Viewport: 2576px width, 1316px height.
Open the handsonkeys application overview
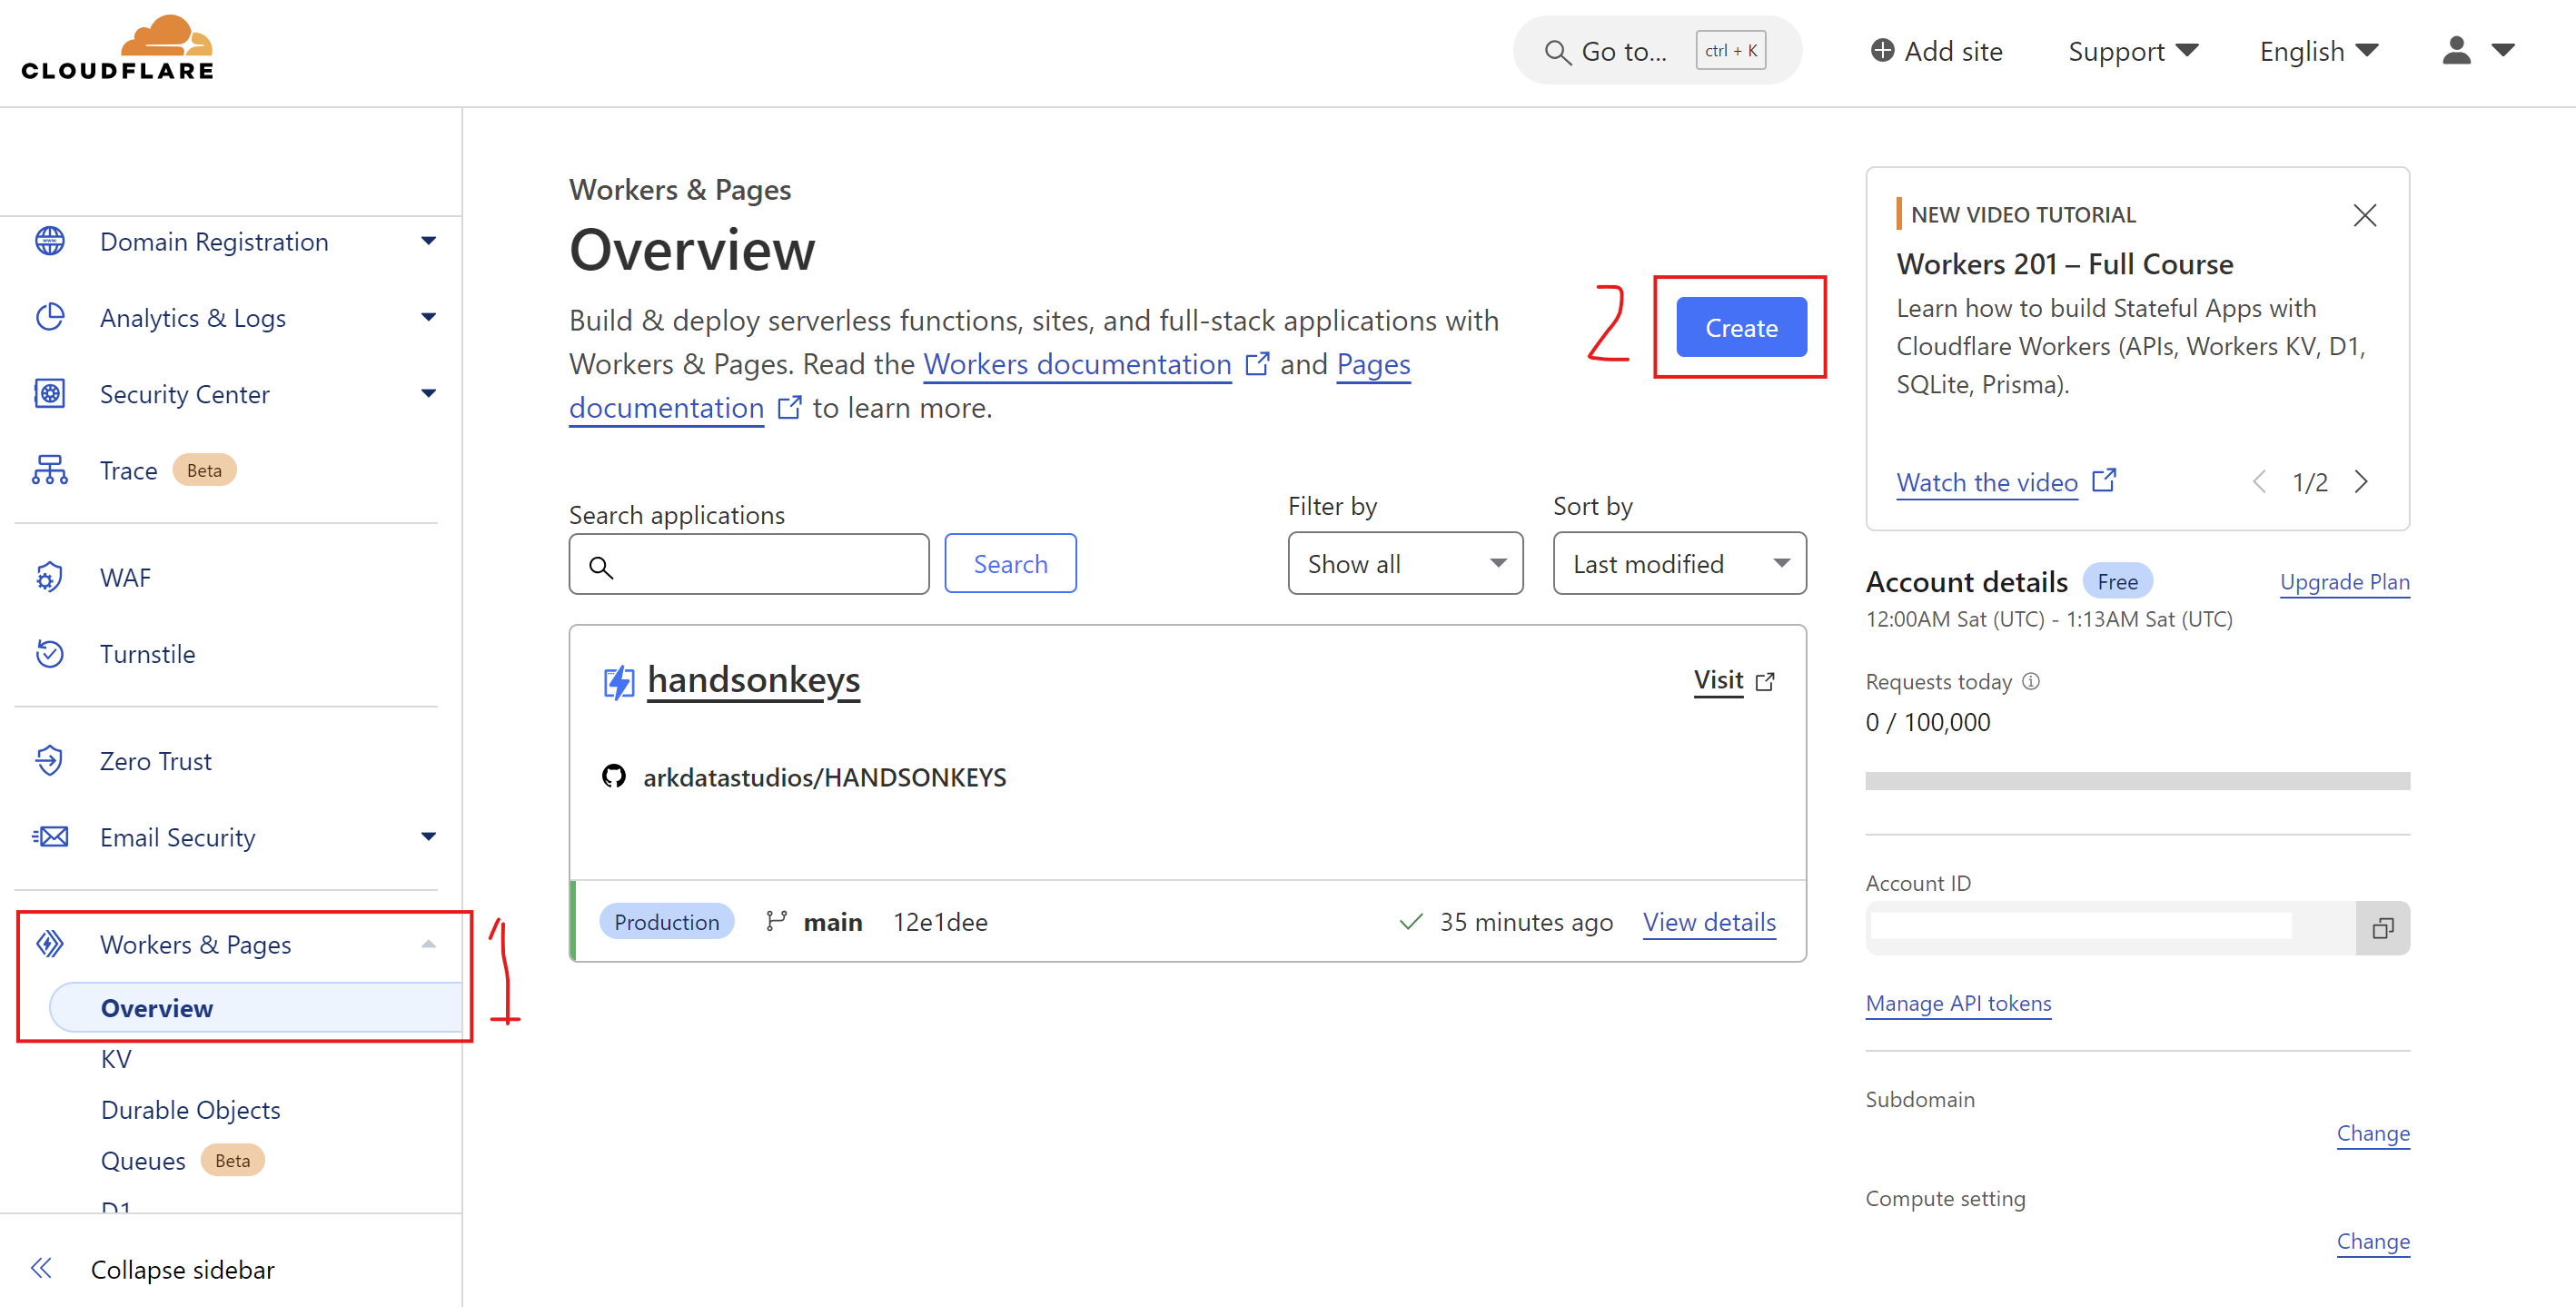point(752,678)
